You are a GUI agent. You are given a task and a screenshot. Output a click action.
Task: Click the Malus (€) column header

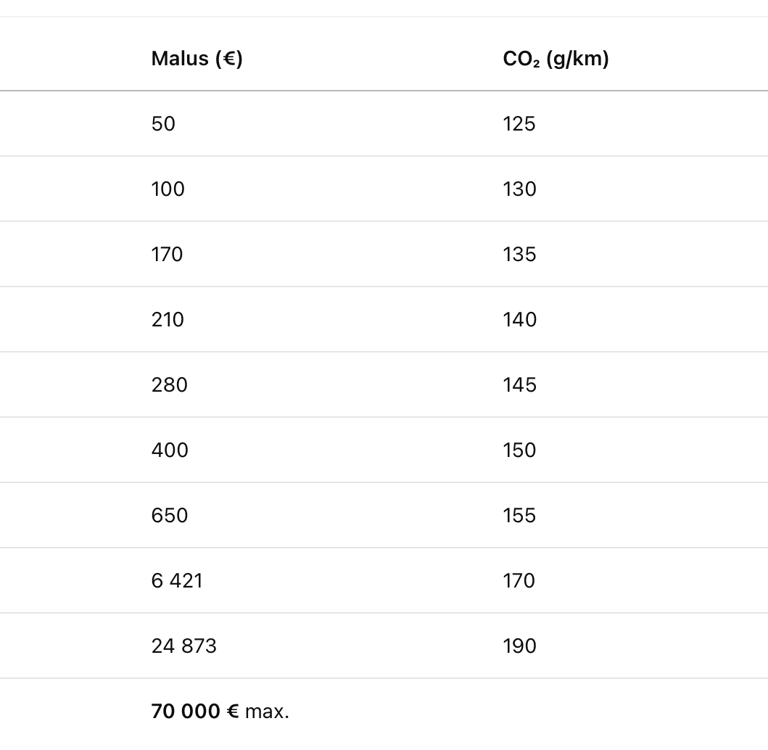[x=197, y=59]
